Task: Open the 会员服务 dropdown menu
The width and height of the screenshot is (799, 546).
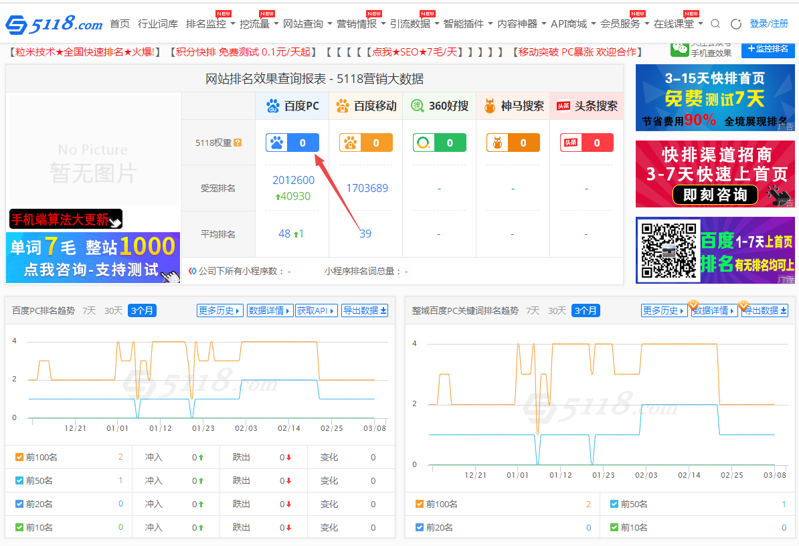Action: point(623,24)
